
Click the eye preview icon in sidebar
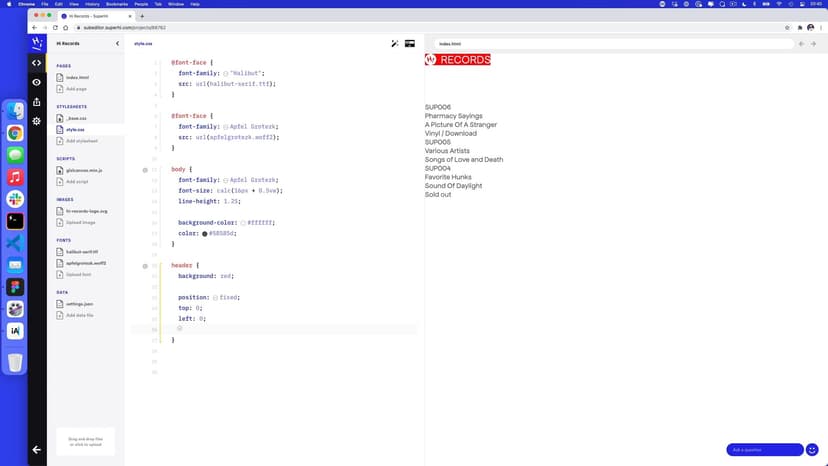[x=37, y=82]
